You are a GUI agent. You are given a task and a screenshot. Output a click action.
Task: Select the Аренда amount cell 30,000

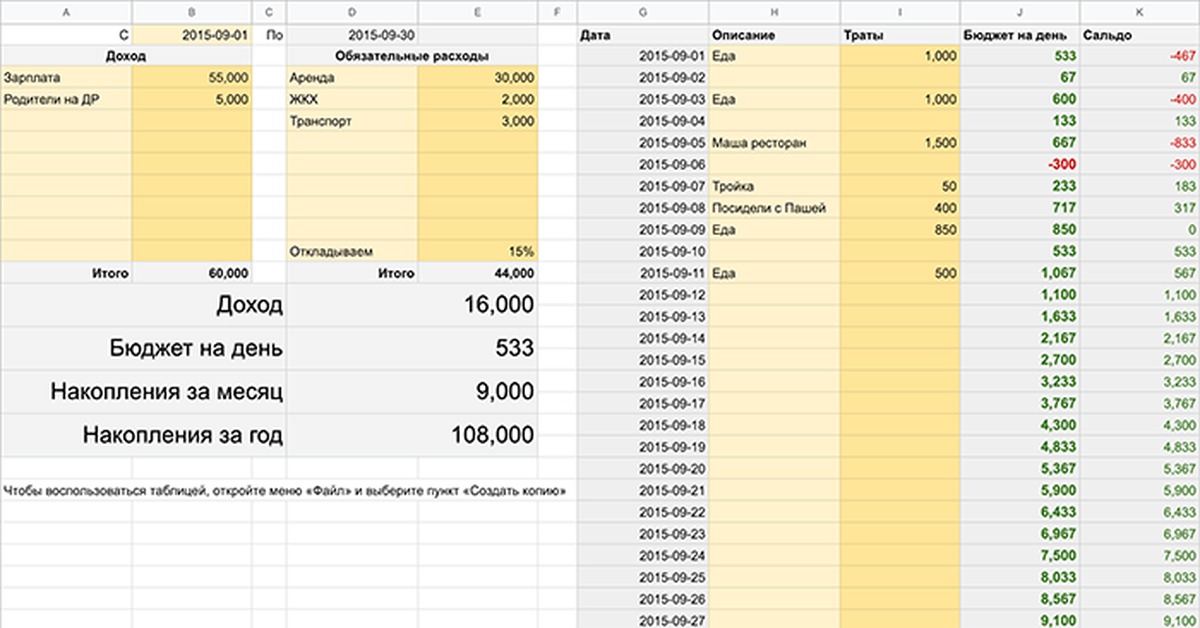tap(477, 77)
